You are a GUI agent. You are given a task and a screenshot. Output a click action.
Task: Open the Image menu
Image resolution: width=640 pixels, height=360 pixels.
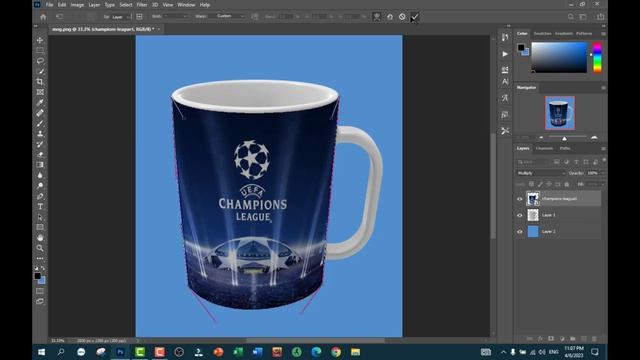(x=77, y=5)
